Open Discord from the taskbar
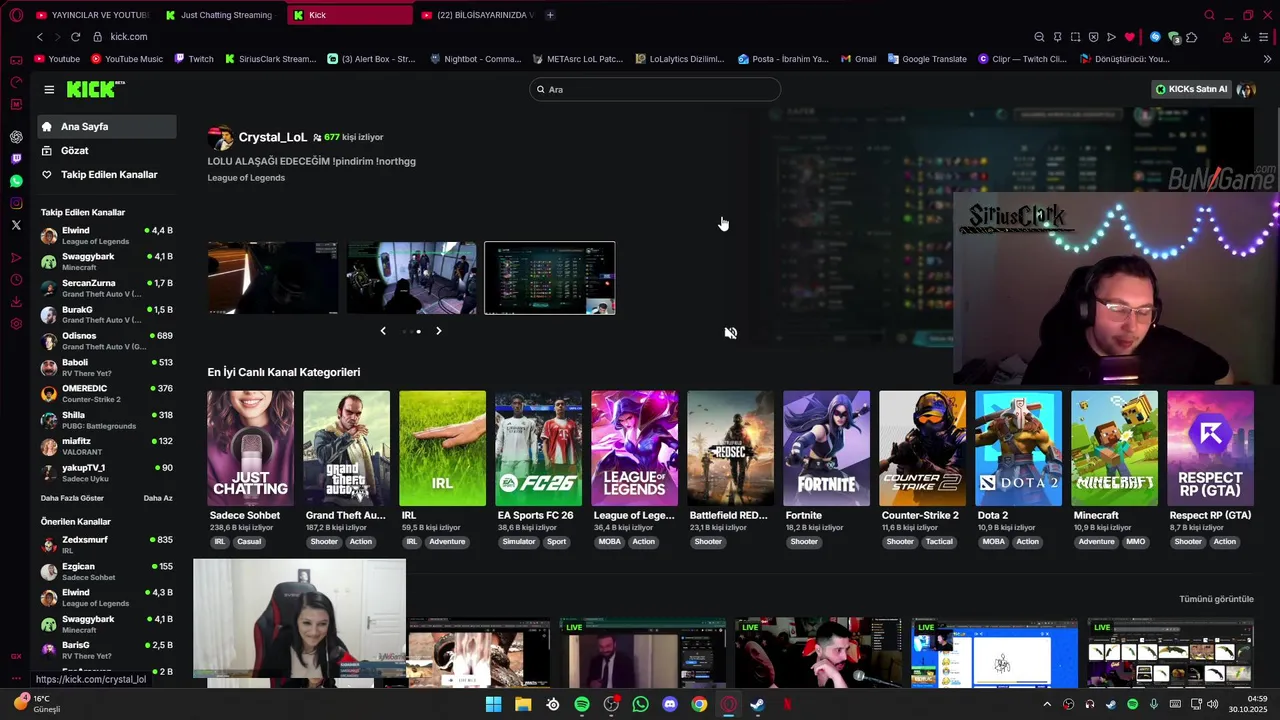The height and width of the screenshot is (720, 1280). click(x=670, y=704)
